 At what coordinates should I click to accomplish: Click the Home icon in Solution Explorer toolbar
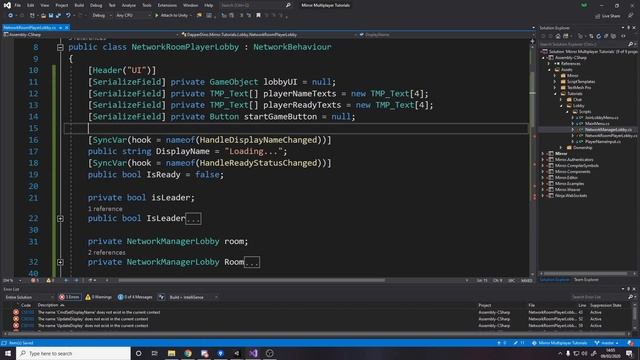(558, 36)
